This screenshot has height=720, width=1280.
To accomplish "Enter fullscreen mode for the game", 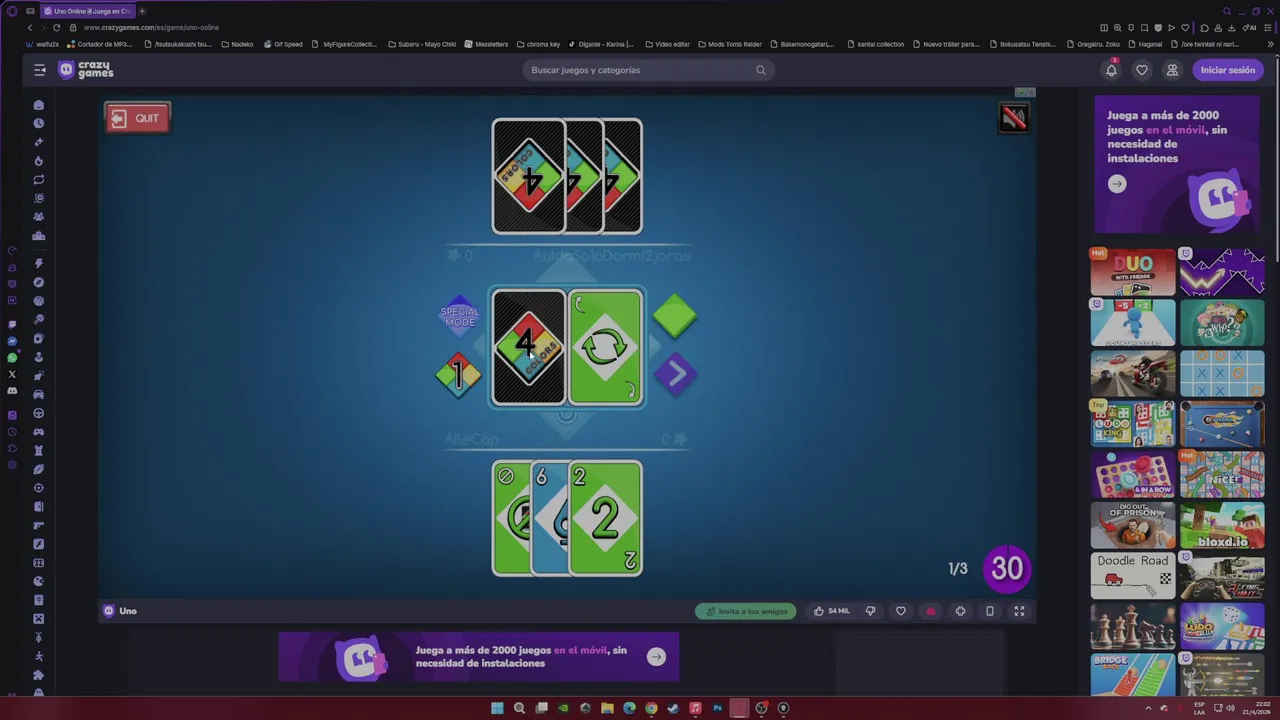I will tap(1019, 611).
